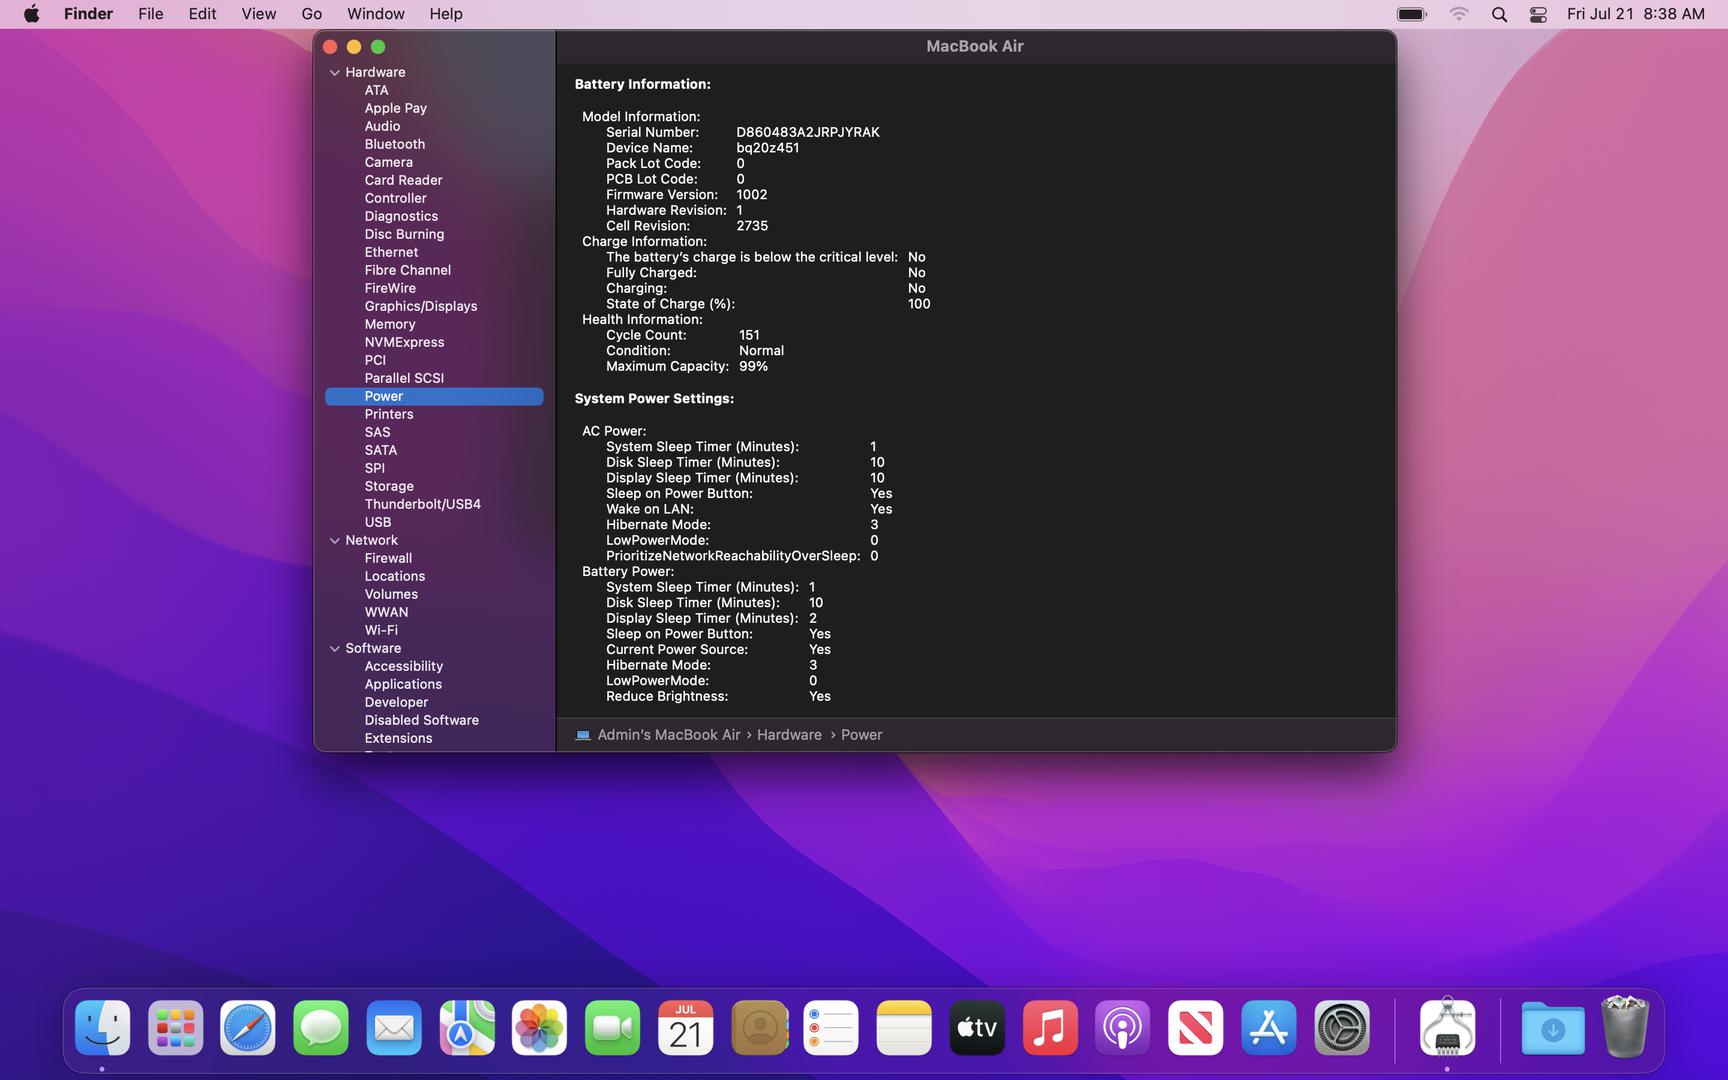Image resolution: width=1728 pixels, height=1080 pixels.
Task: Open the Apple menu
Action: pyautogui.click(x=32, y=14)
